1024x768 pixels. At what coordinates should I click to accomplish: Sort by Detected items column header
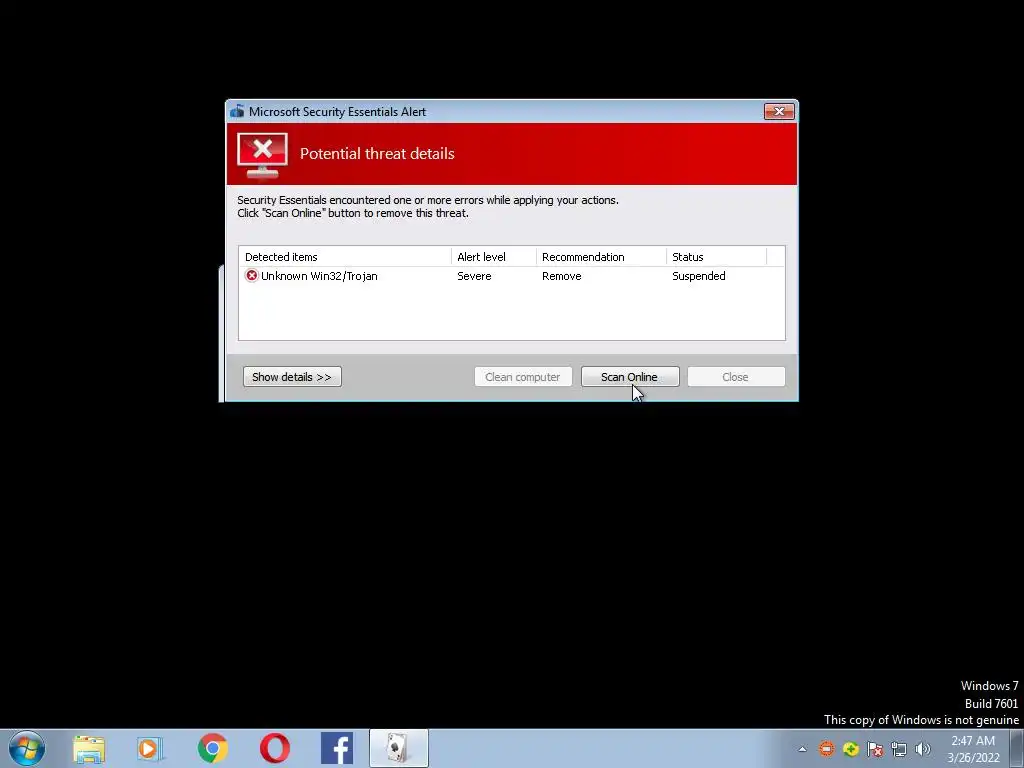[345, 257]
